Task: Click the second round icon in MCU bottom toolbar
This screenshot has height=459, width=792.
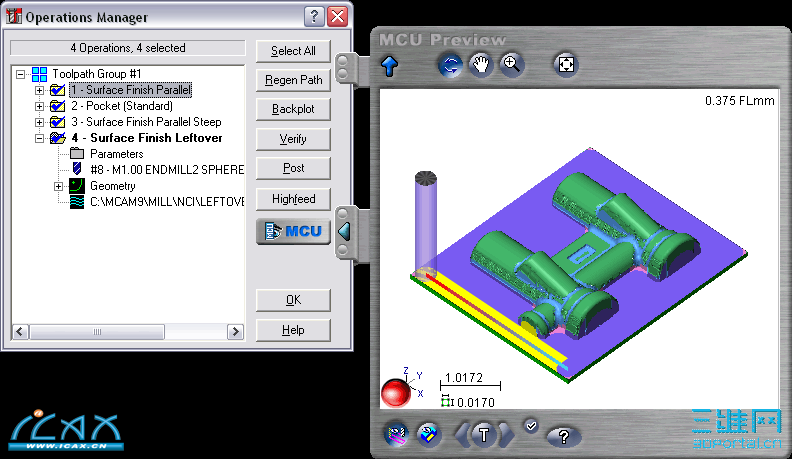Action: pos(428,434)
